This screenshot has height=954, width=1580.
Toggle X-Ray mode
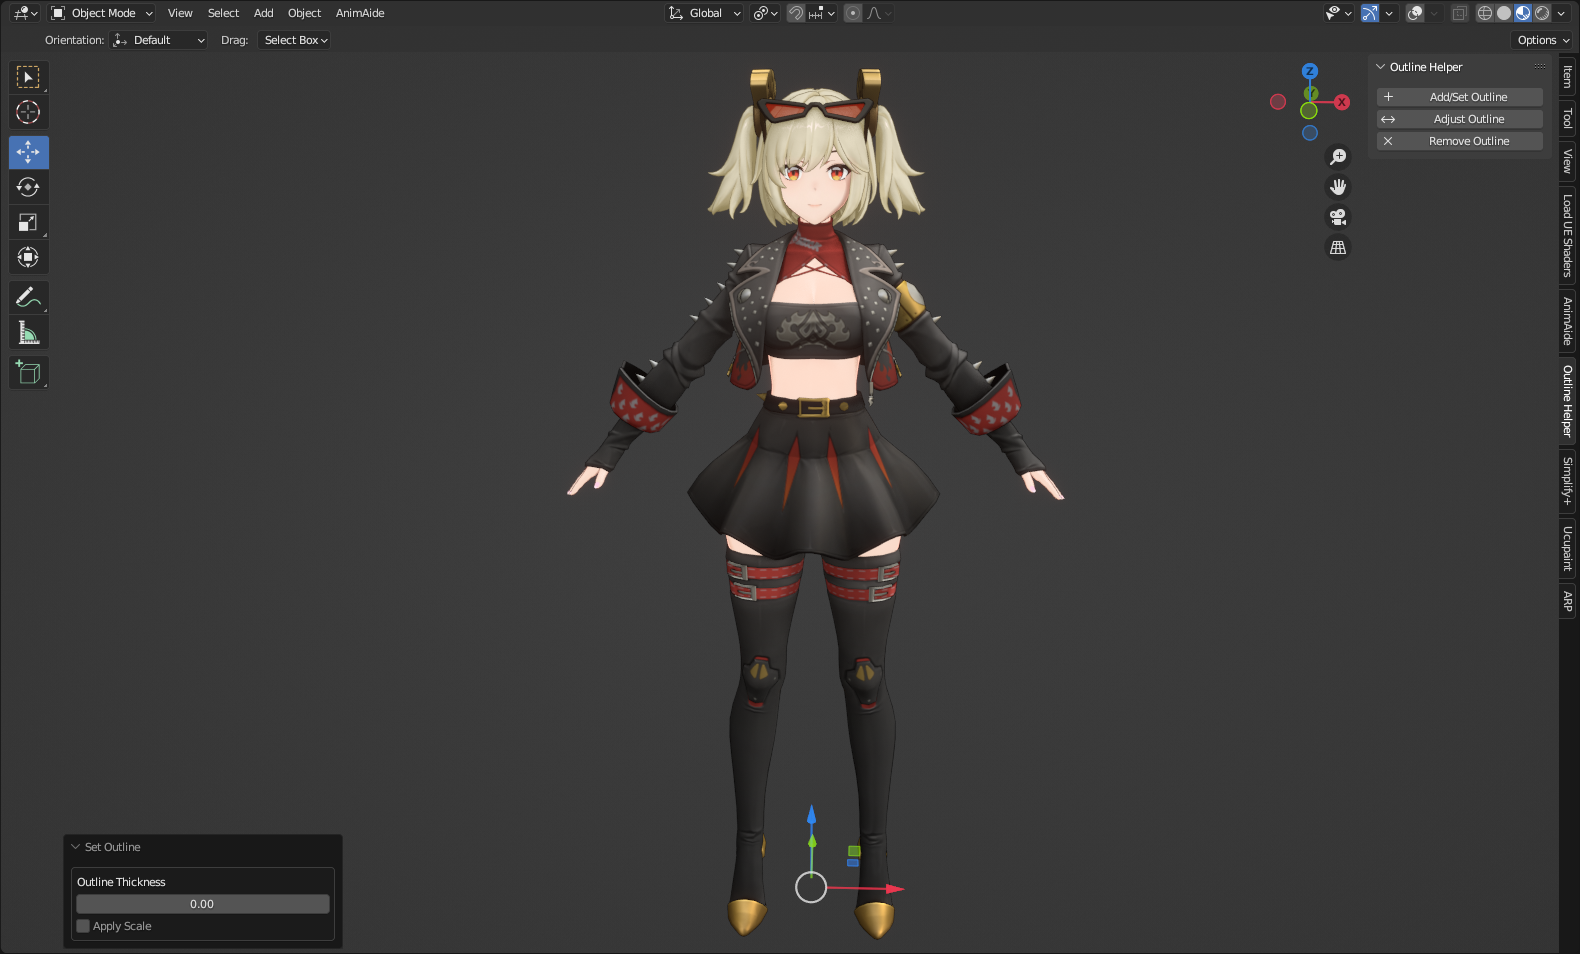1460,13
